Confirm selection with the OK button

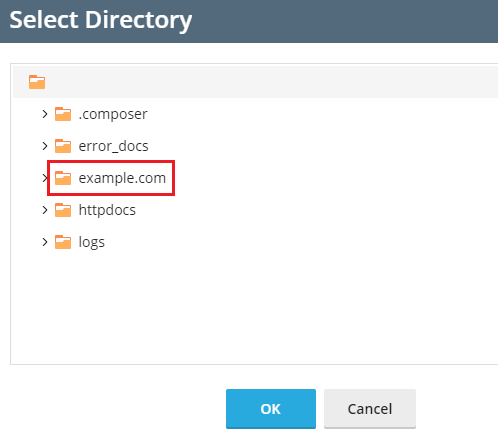click(x=271, y=409)
